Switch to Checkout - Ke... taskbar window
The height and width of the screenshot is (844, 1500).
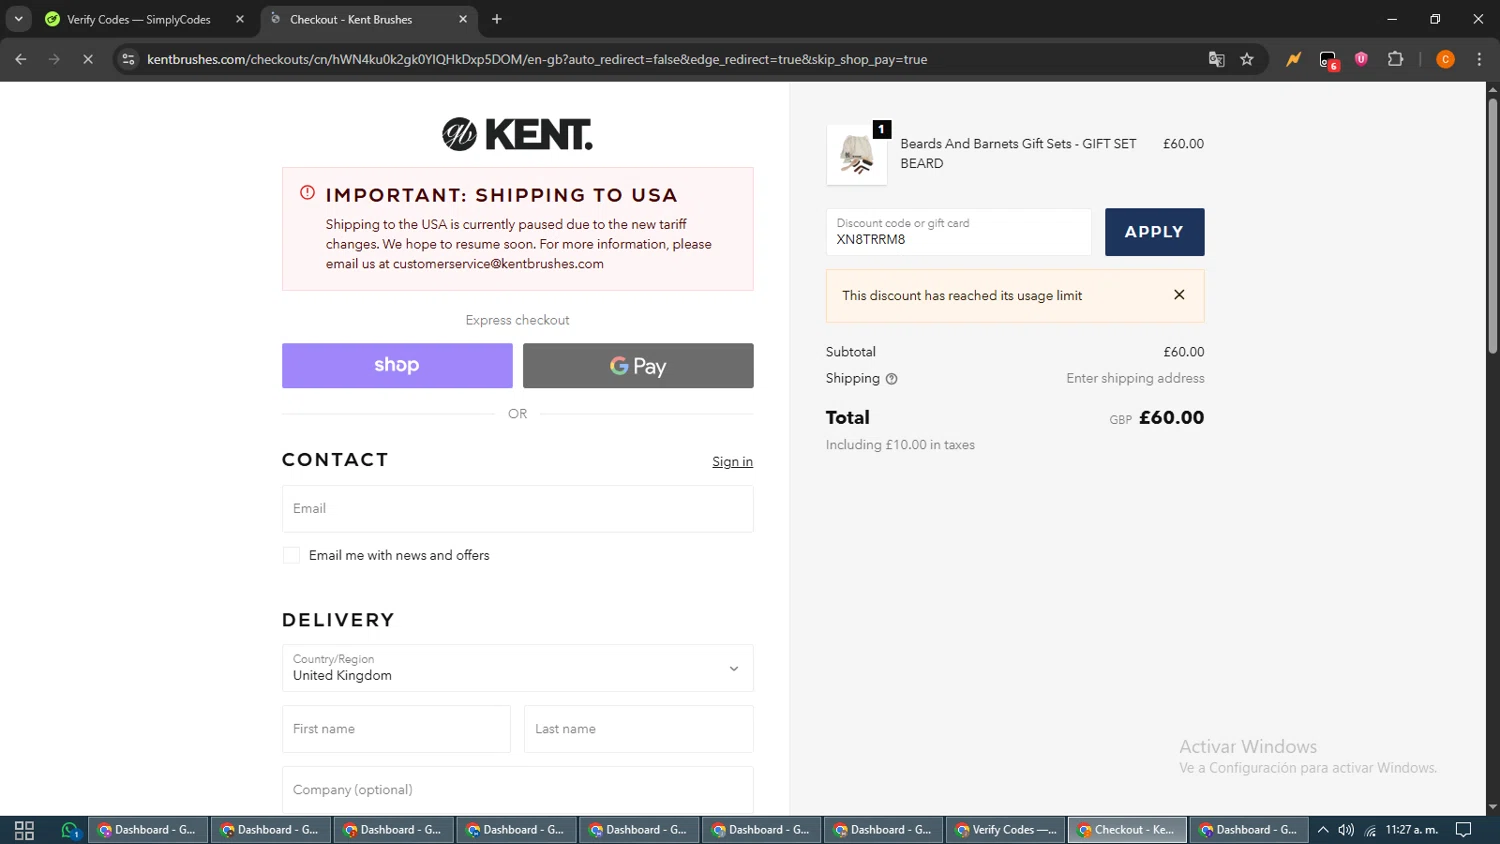1128,830
